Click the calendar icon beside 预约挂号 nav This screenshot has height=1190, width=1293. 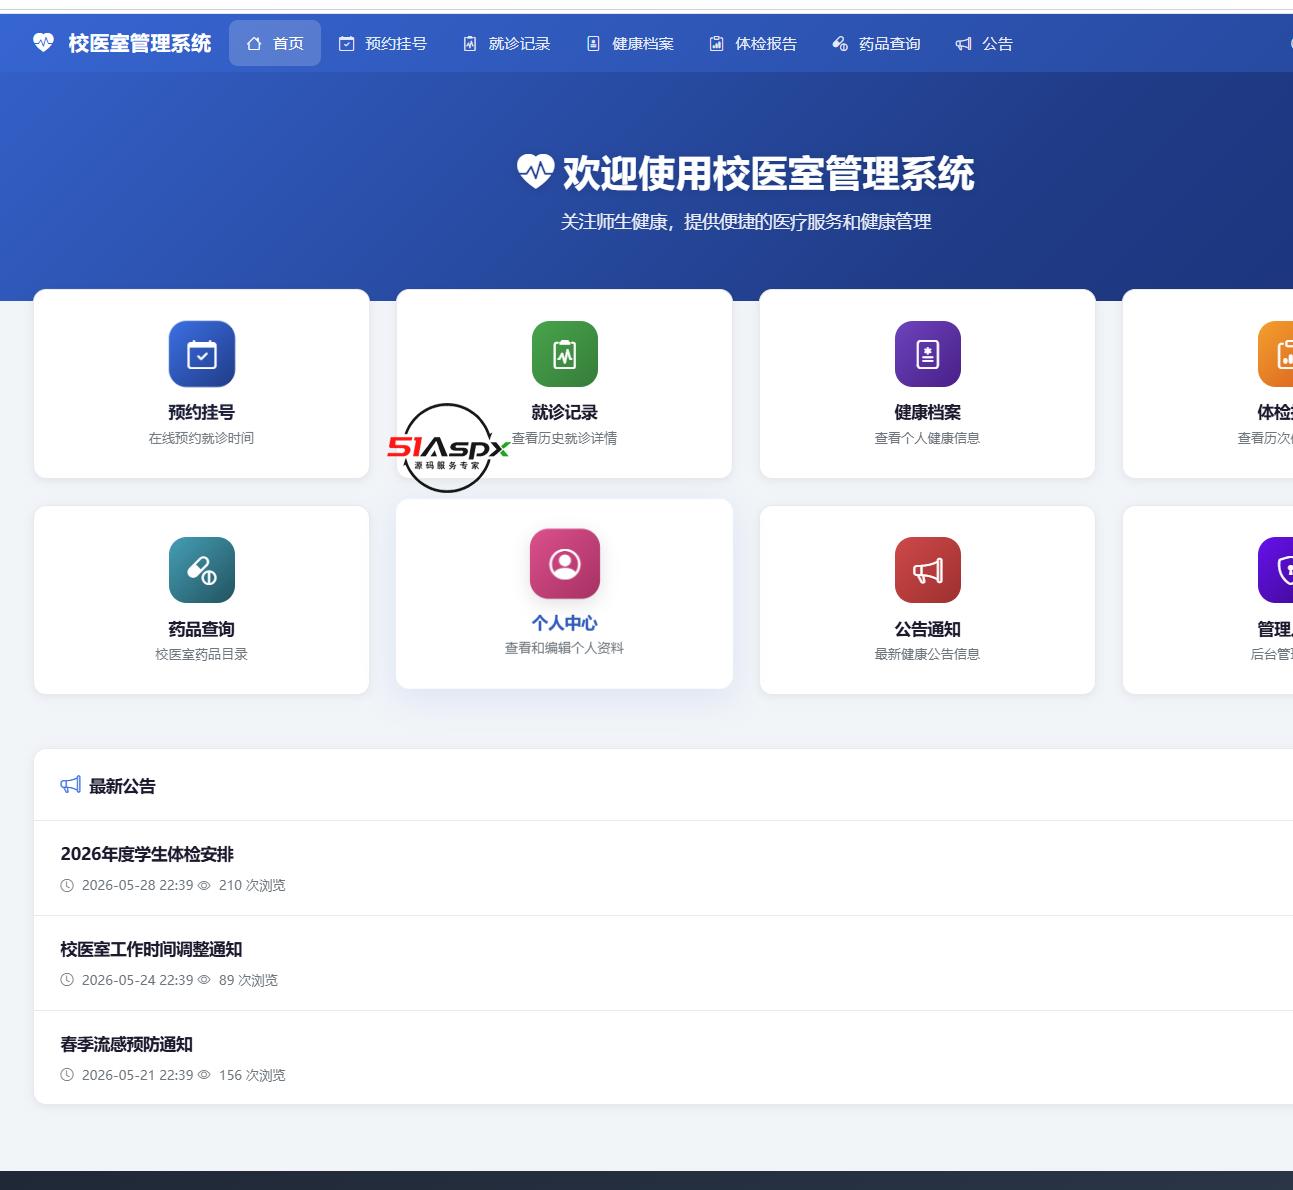[347, 43]
